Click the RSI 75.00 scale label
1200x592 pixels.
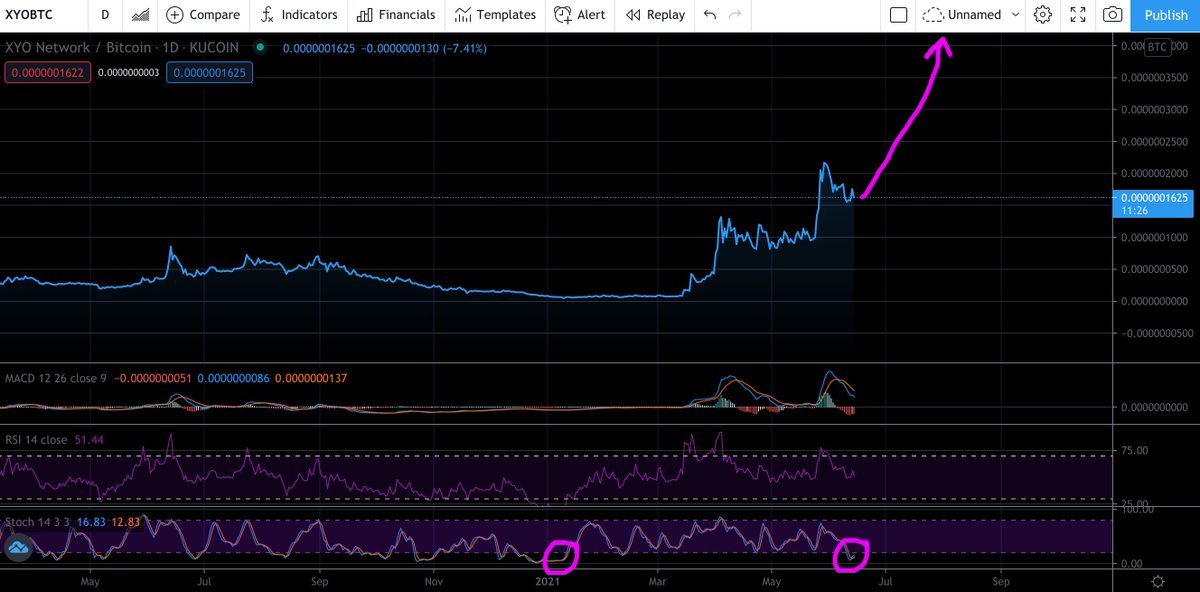coord(1133,451)
